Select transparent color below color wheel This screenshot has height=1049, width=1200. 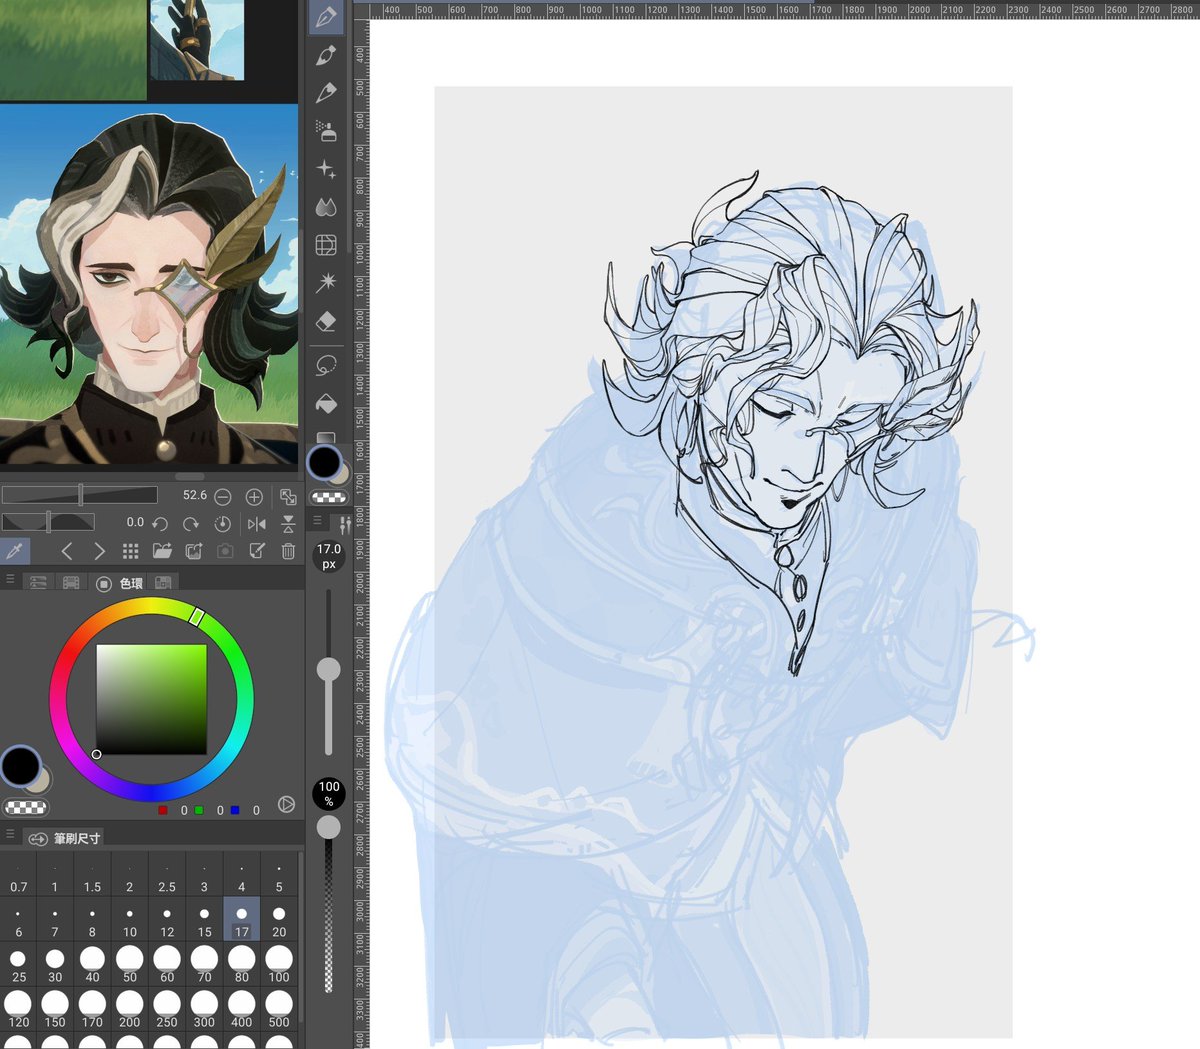point(26,807)
